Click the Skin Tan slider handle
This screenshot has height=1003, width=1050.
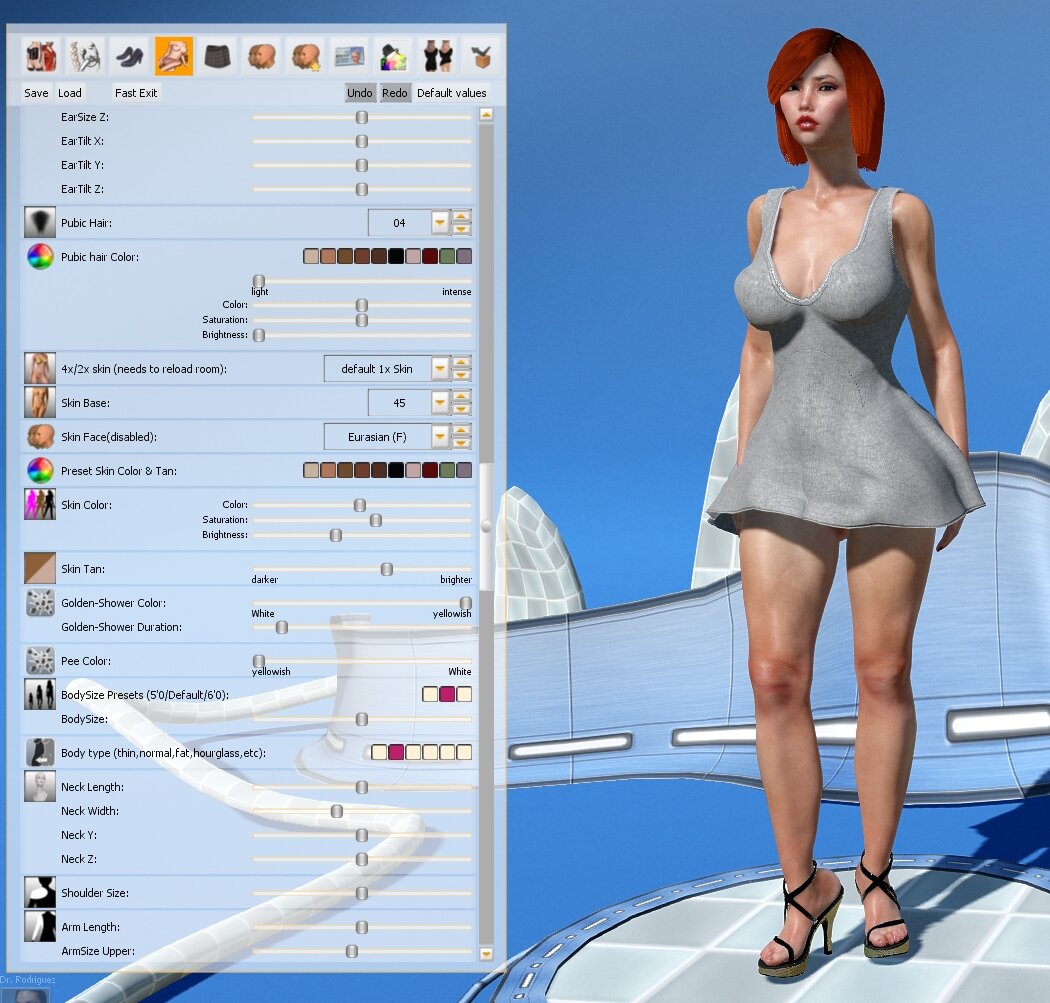tap(386, 569)
